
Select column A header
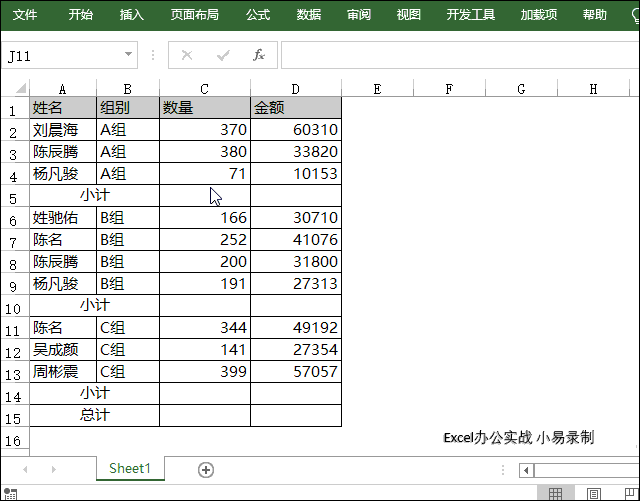[x=62, y=88]
